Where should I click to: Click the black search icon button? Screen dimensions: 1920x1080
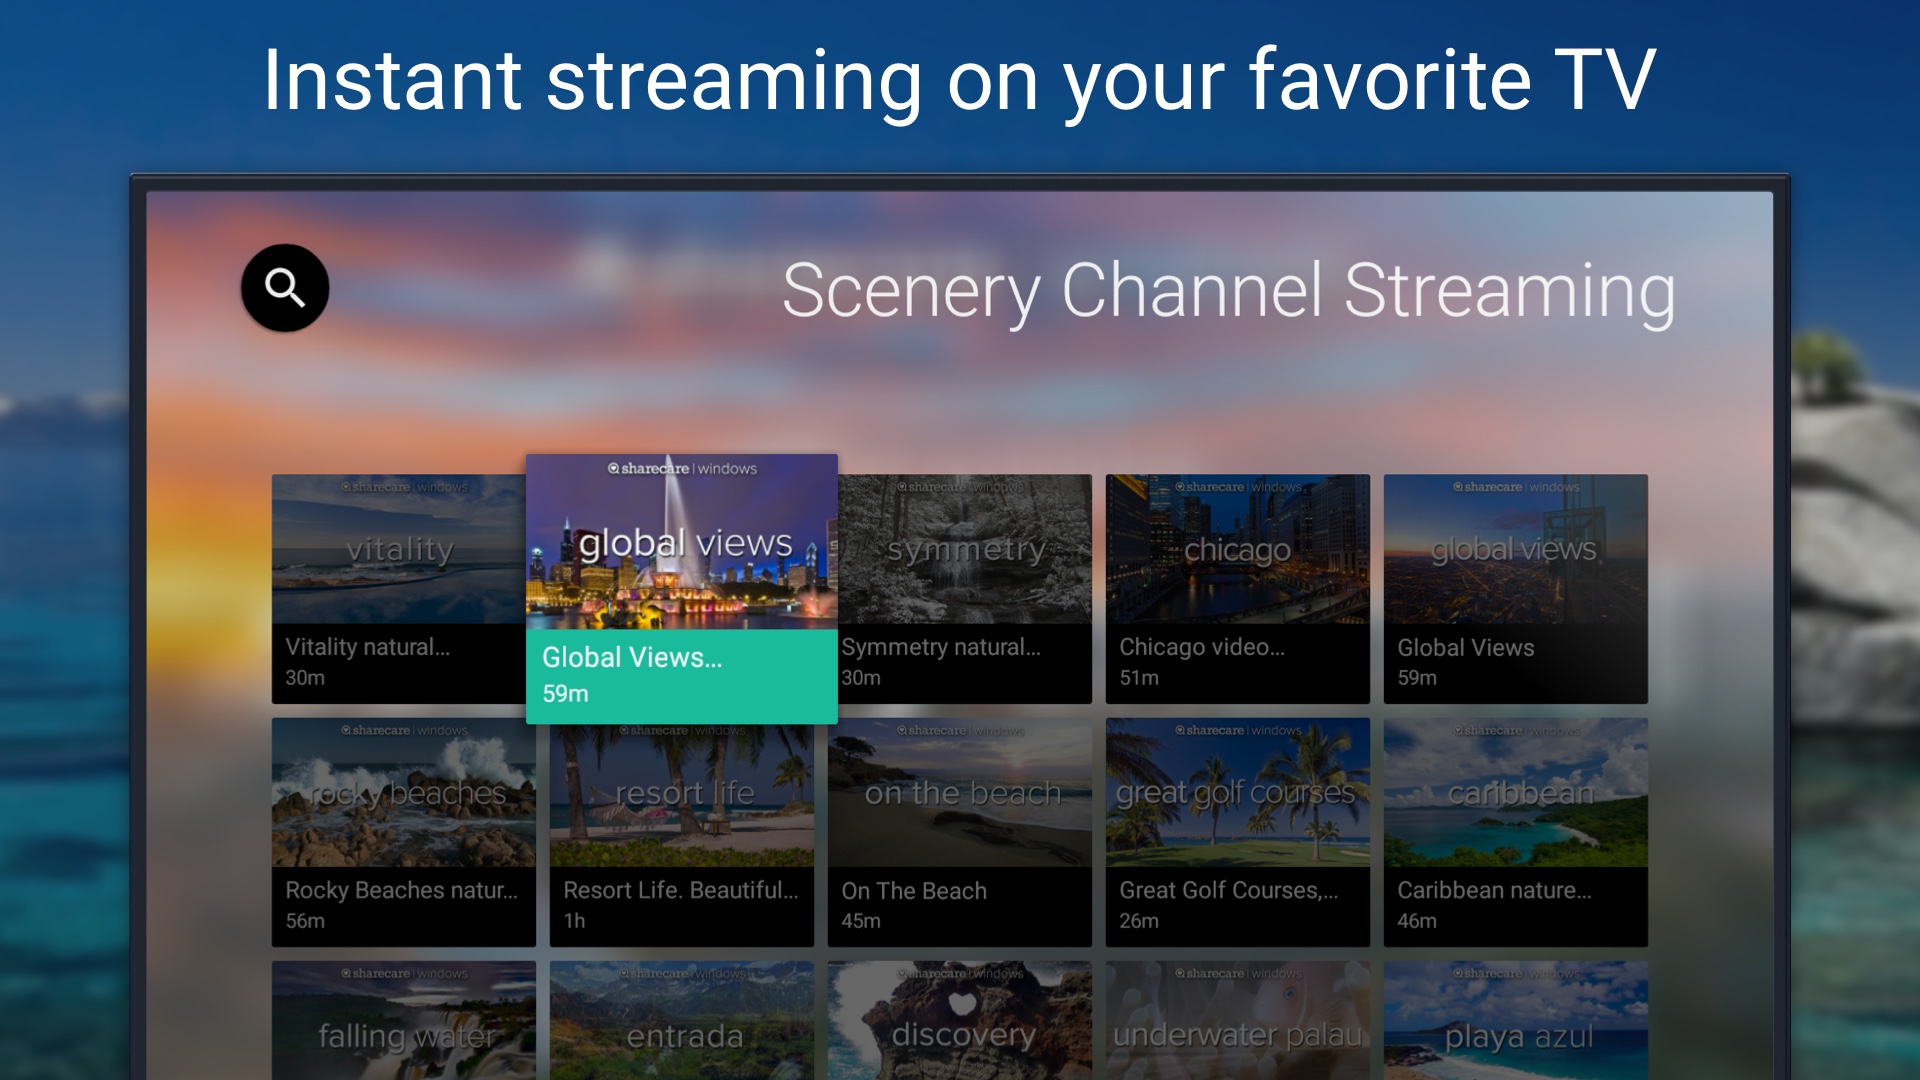[285, 288]
